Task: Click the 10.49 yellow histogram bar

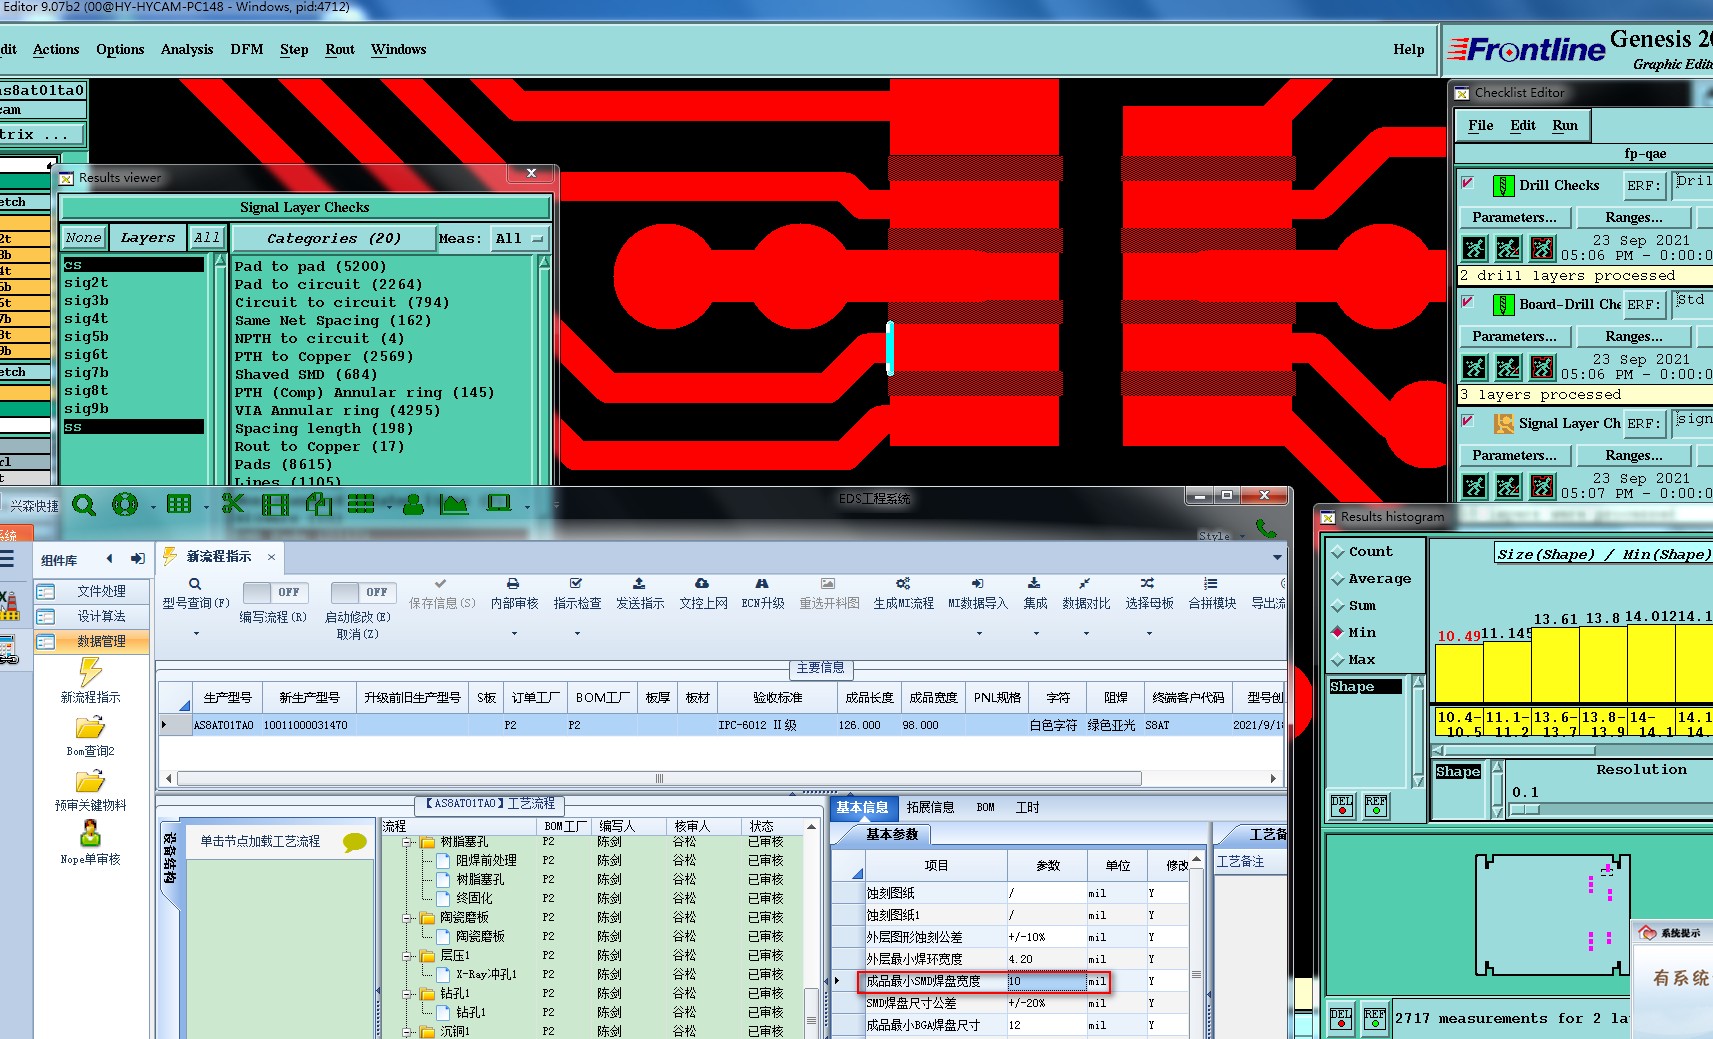Action: click(1458, 672)
